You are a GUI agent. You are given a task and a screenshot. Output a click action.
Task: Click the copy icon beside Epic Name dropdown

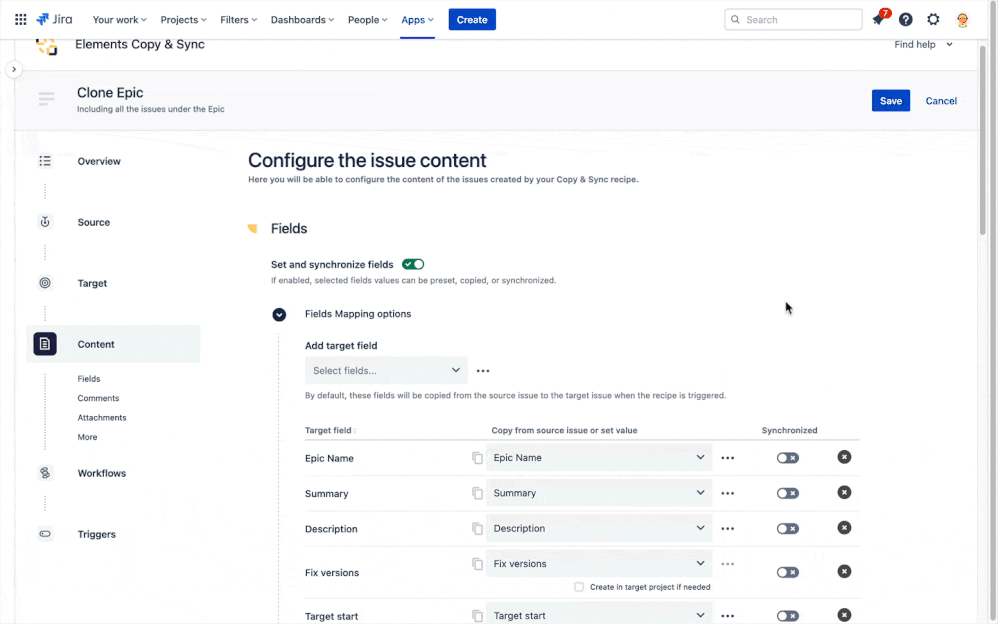[x=477, y=458]
